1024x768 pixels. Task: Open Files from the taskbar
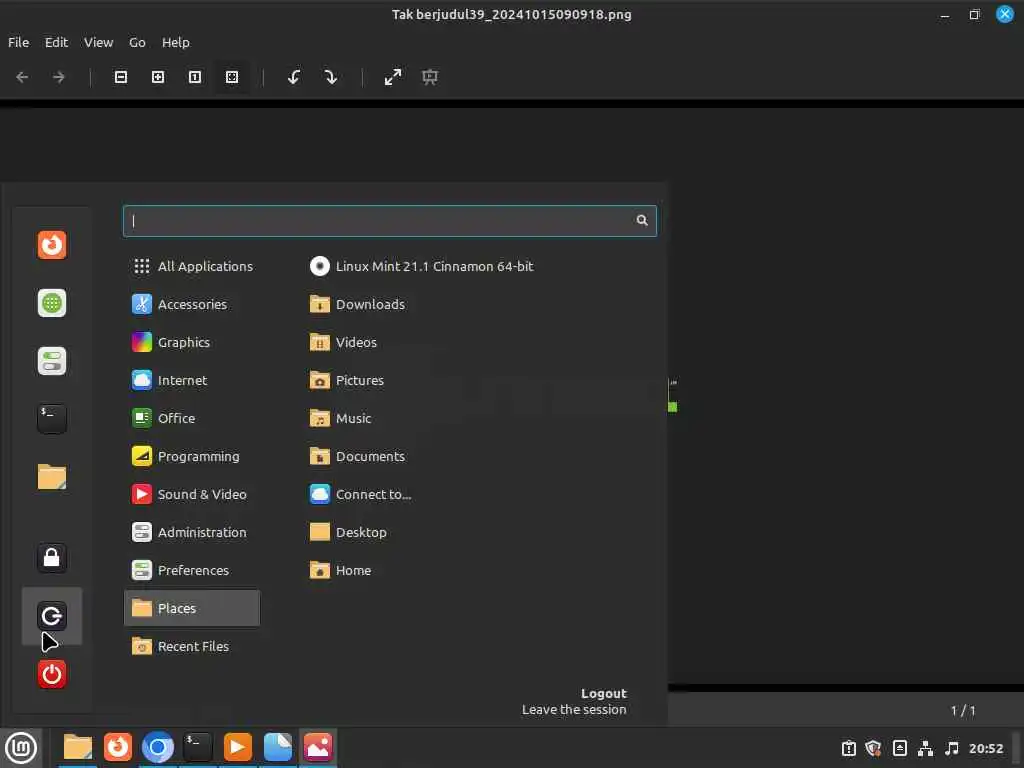(78, 747)
